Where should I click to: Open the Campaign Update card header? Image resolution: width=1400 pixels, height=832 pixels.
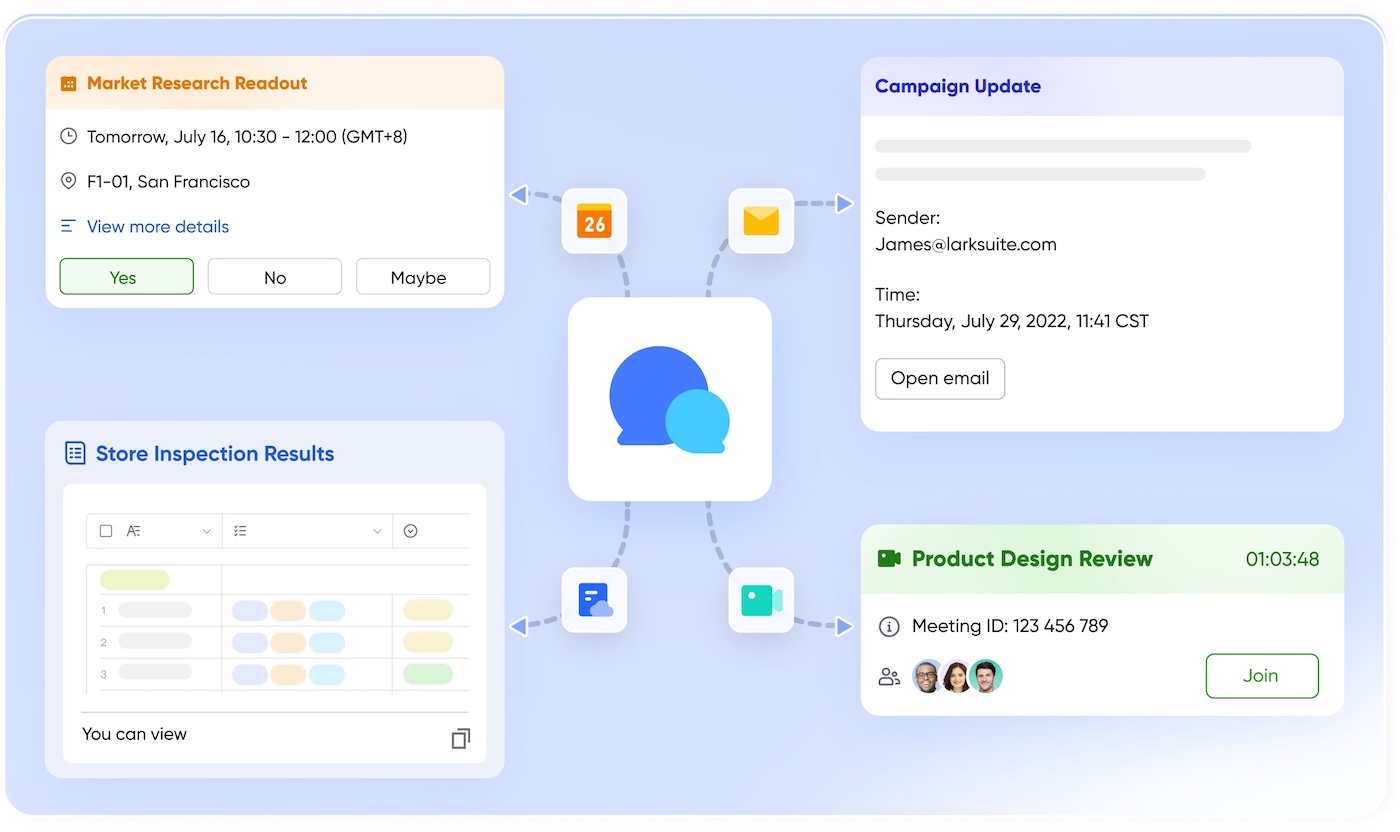tap(957, 87)
